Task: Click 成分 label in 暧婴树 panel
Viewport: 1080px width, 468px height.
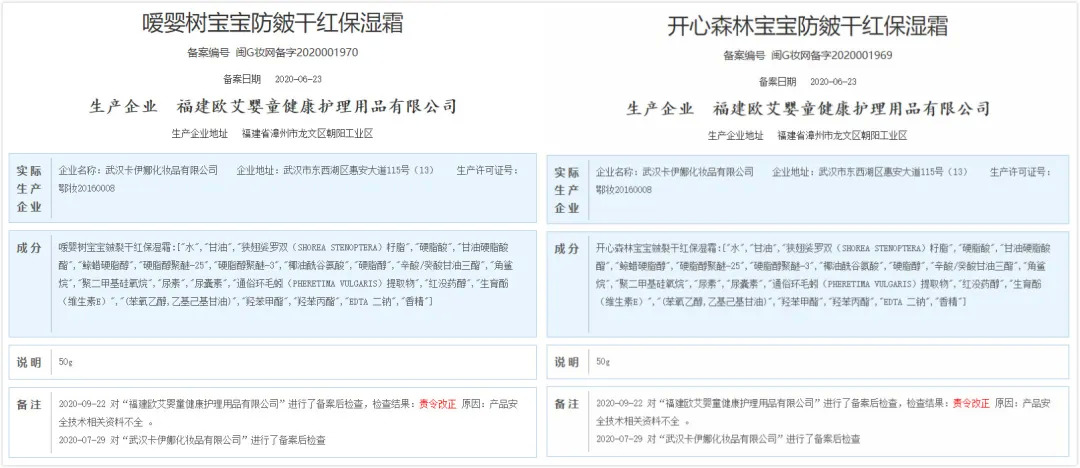Action: tap(29, 247)
